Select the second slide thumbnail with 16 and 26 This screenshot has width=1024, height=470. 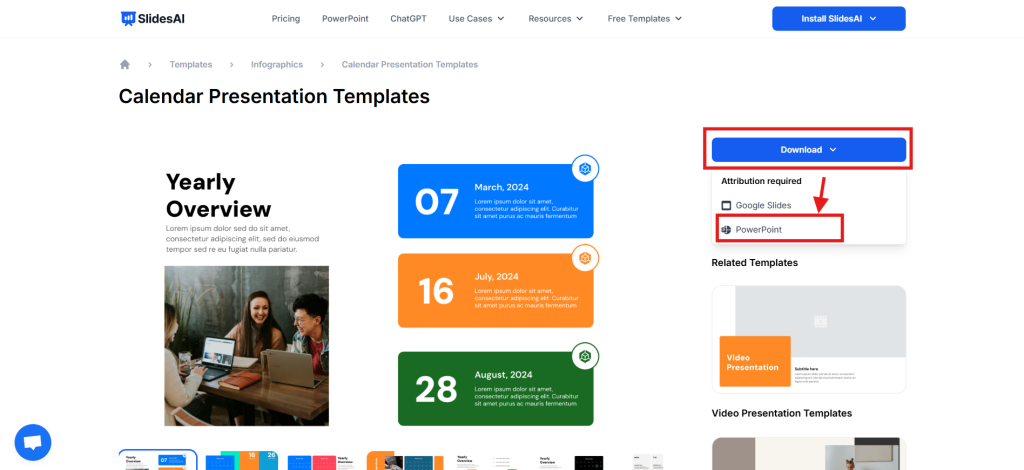[241, 460]
